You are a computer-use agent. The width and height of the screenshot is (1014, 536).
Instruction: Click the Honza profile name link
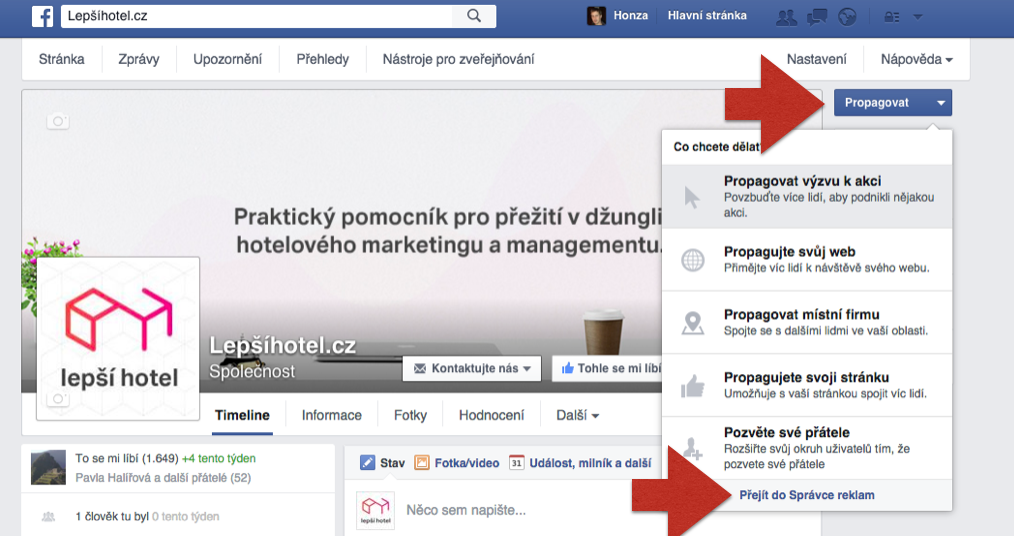(x=631, y=16)
